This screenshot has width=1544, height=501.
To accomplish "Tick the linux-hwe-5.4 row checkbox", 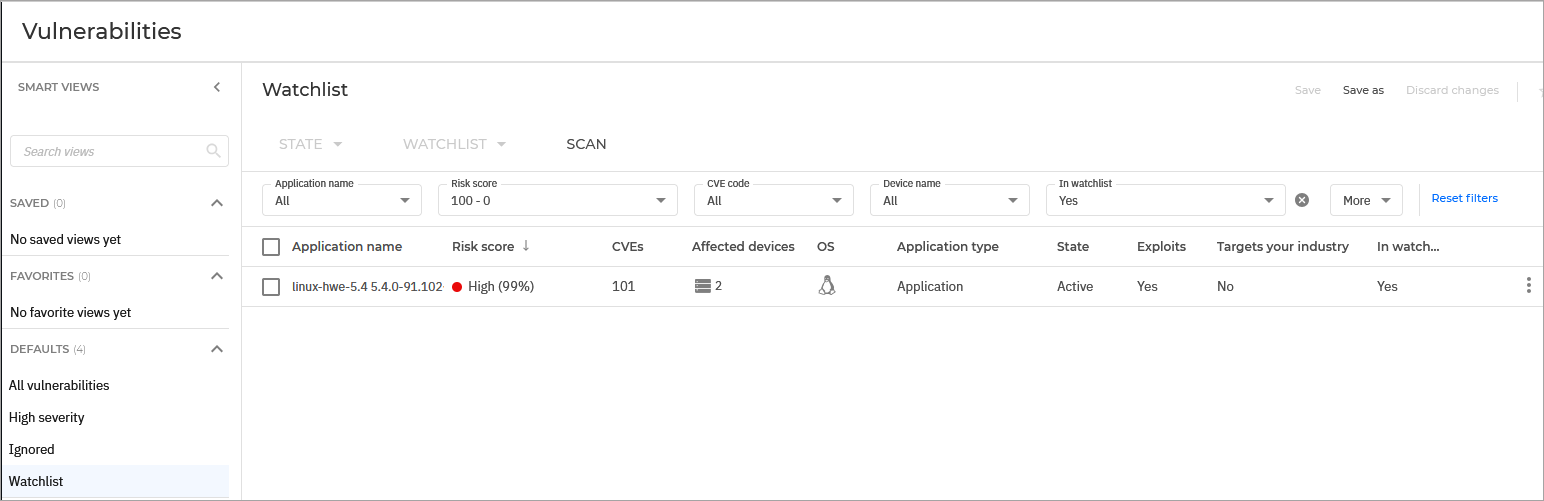I will click(271, 287).
